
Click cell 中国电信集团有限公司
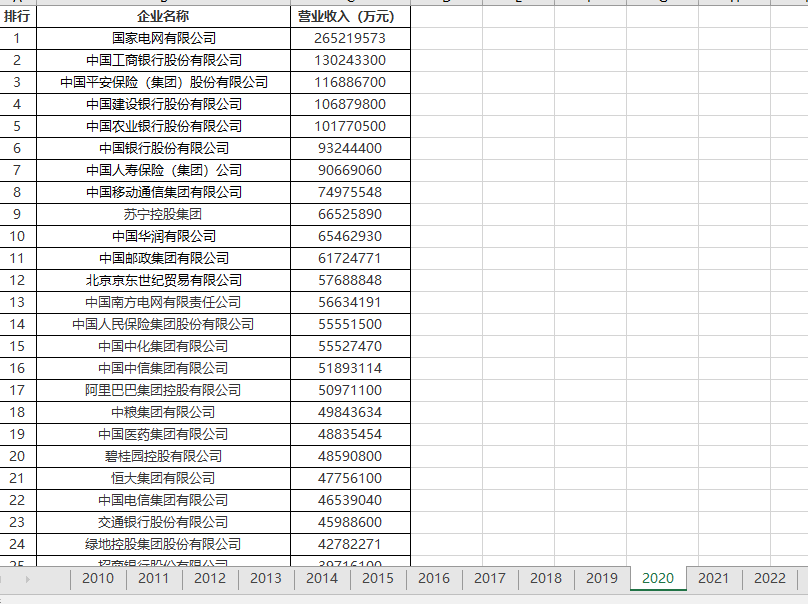[163, 500]
